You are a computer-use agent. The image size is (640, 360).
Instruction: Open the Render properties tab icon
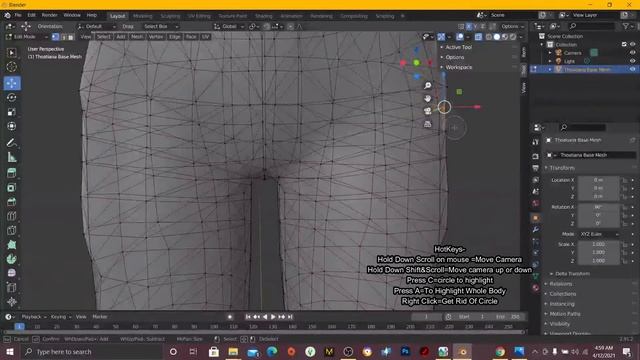coord(536,157)
